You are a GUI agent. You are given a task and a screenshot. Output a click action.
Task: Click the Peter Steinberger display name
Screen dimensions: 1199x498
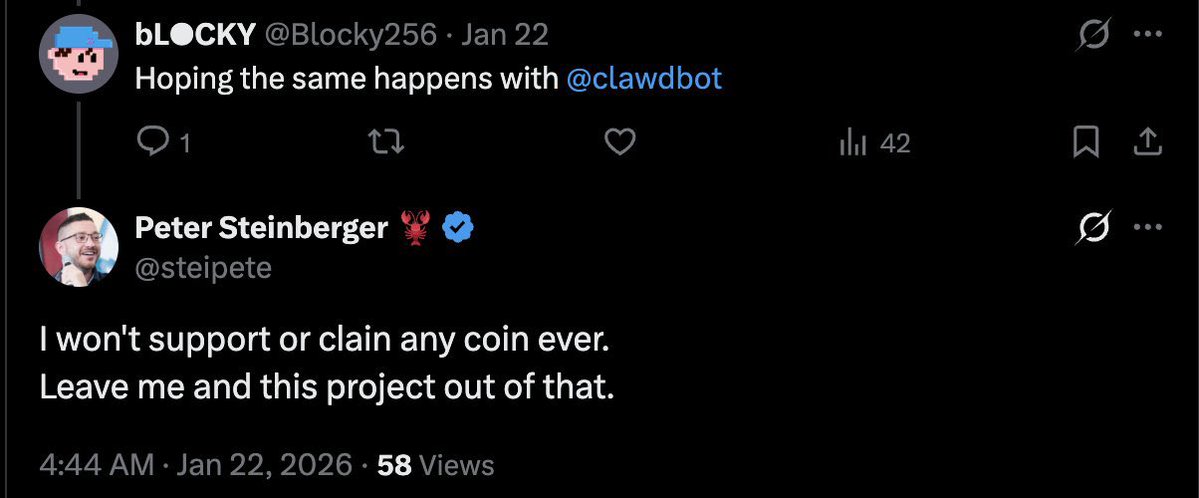point(261,229)
